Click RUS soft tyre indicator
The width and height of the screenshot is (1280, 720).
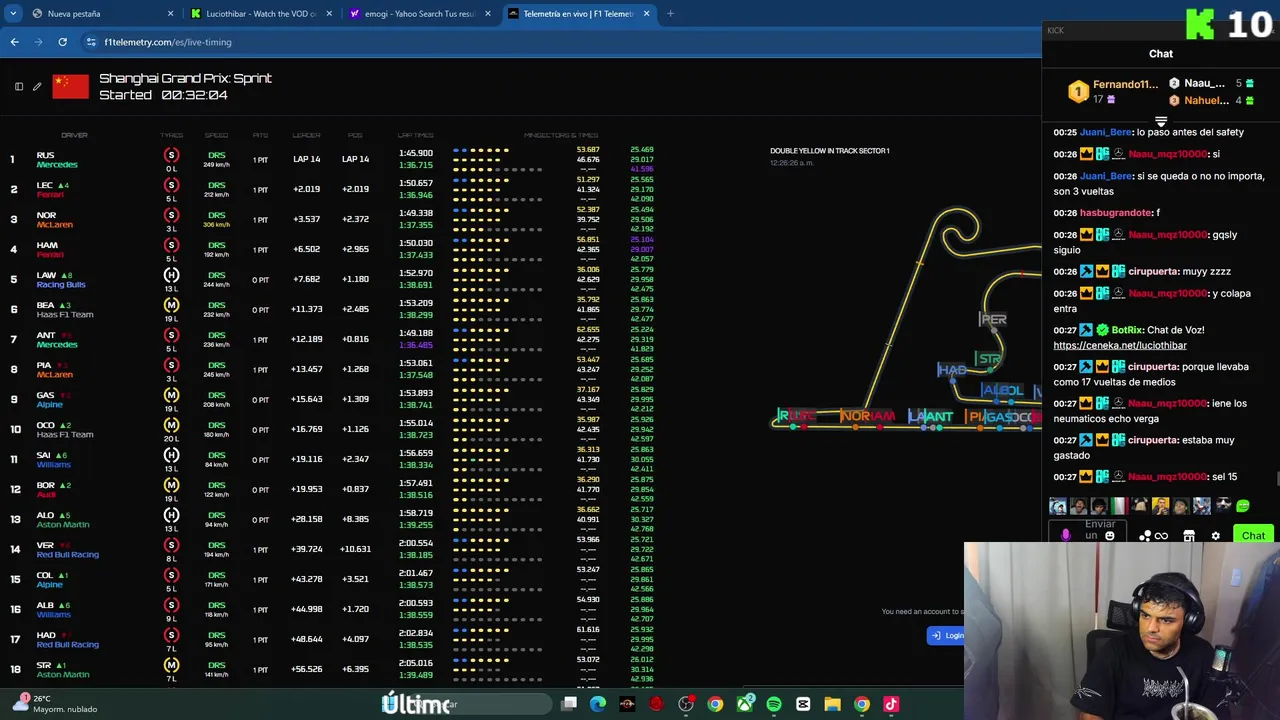tap(171, 155)
